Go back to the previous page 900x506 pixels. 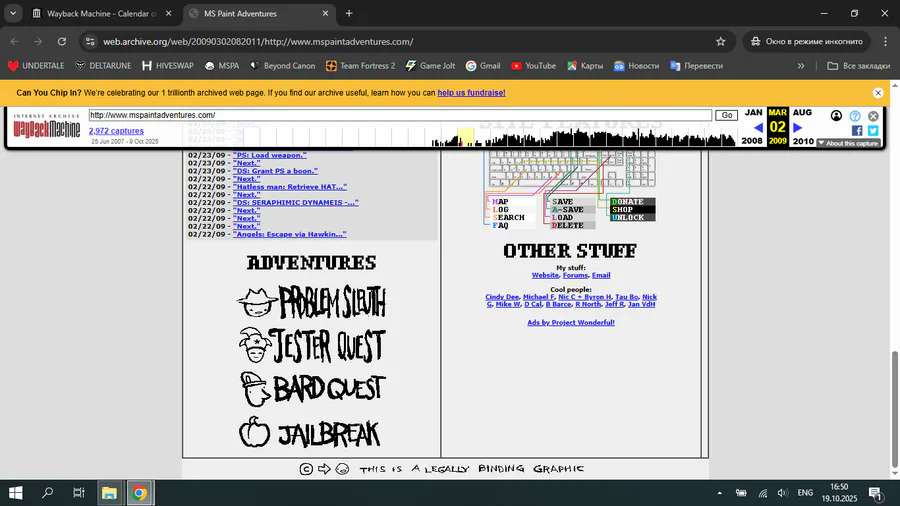(x=15, y=41)
